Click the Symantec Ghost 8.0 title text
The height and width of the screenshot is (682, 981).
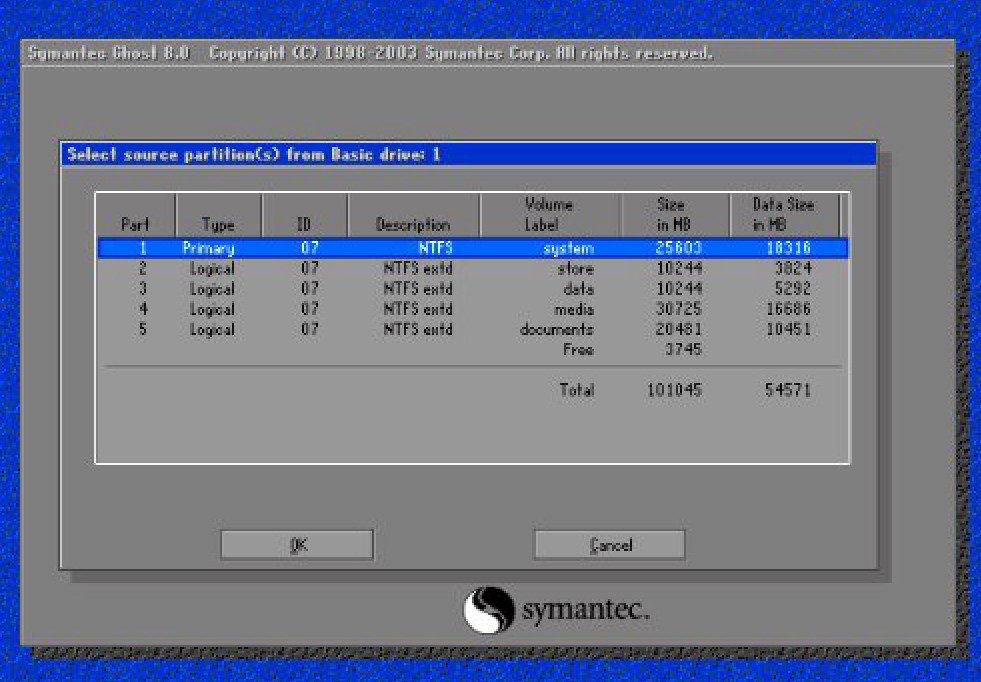(x=108, y=53)
